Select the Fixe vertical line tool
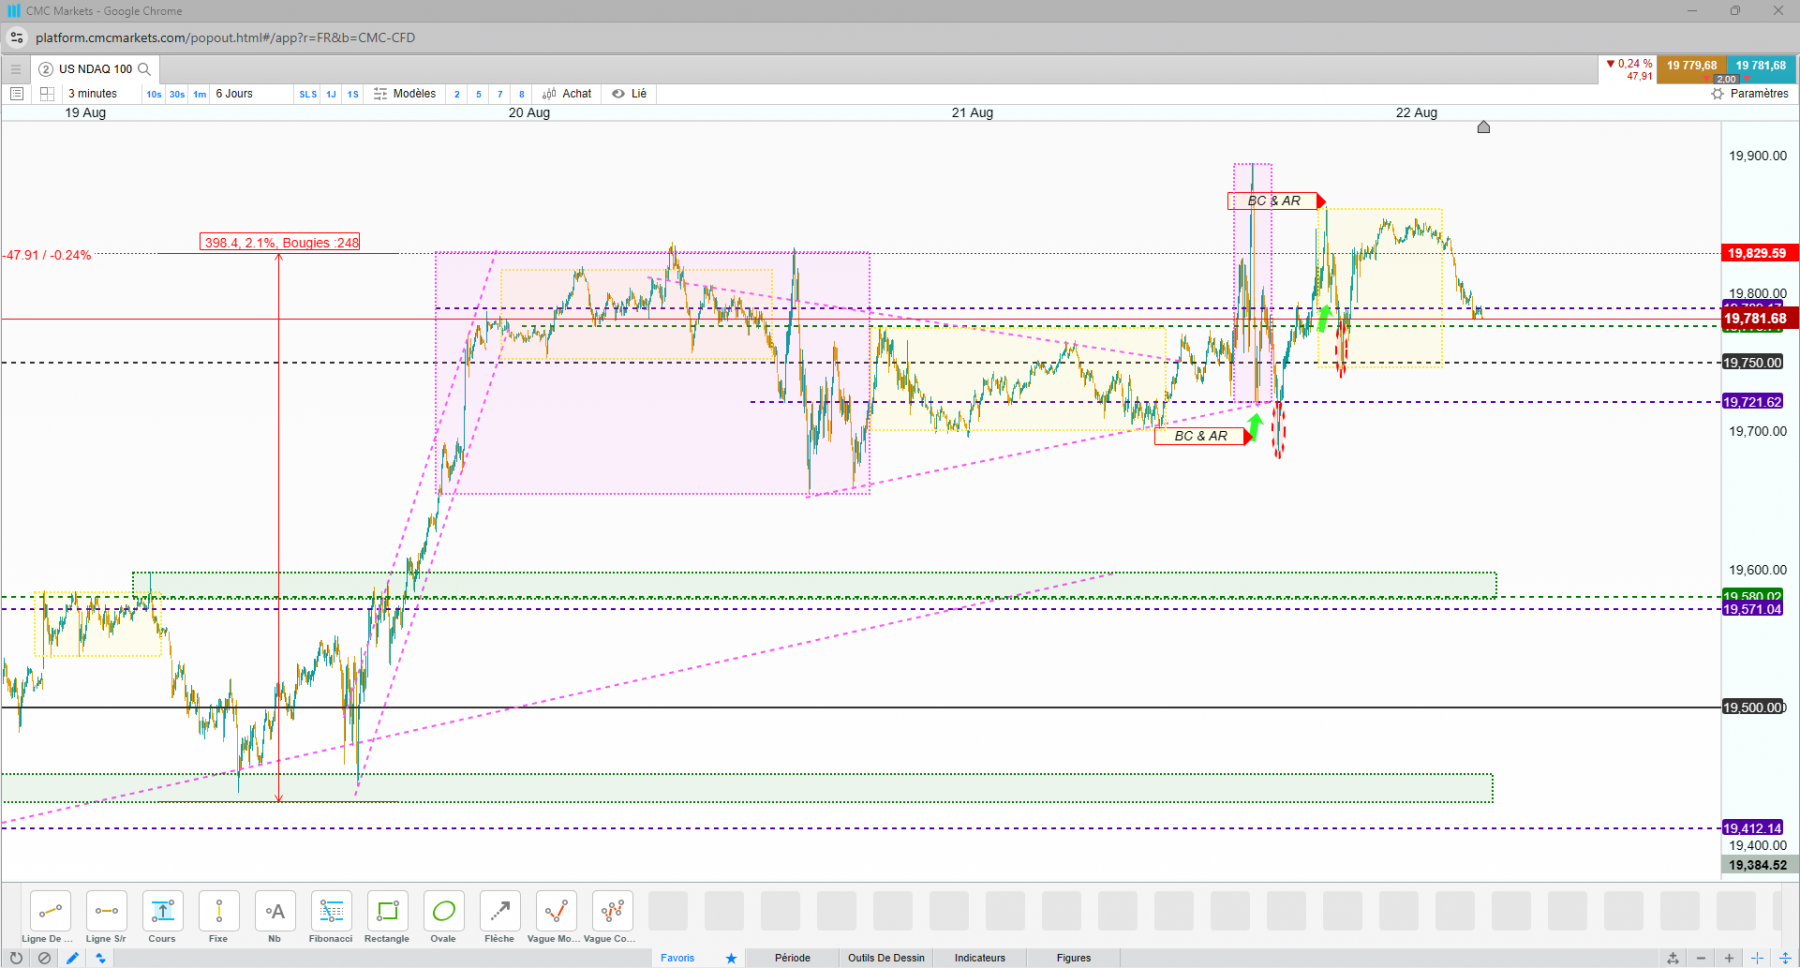This screenshot has width=1800, height=968. (x=218, y=911)
